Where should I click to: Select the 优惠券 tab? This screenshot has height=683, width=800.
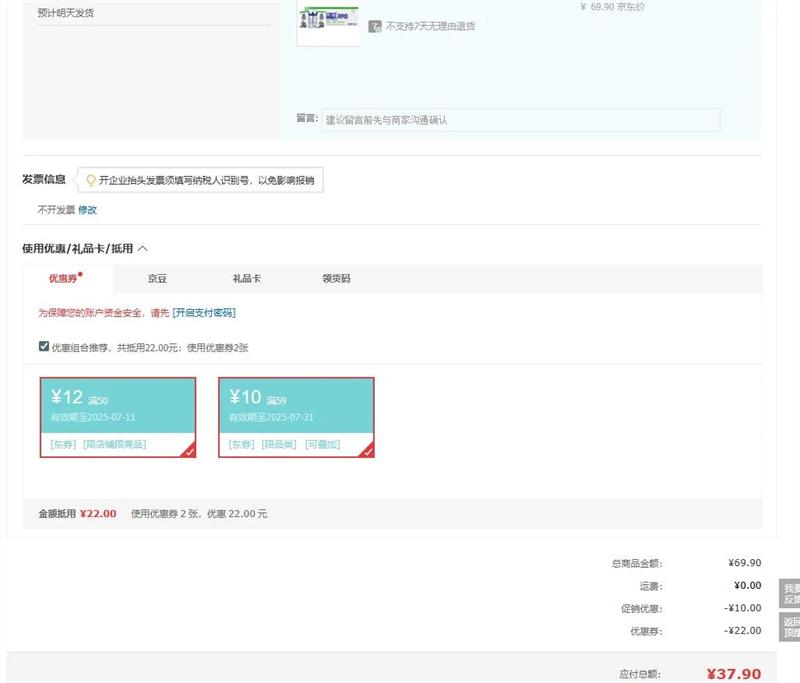pos(63,279)
